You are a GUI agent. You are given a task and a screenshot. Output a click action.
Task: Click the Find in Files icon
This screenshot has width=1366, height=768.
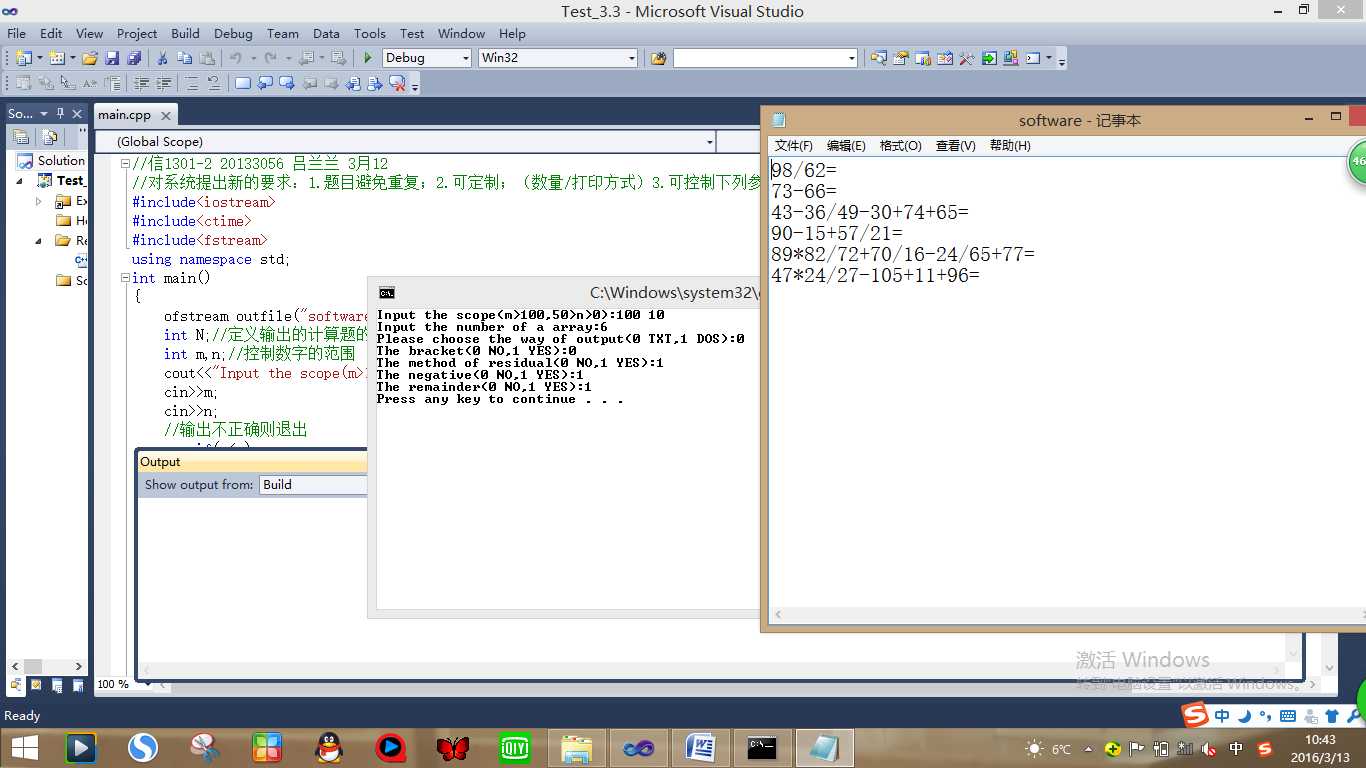click(x=658, y=58)
